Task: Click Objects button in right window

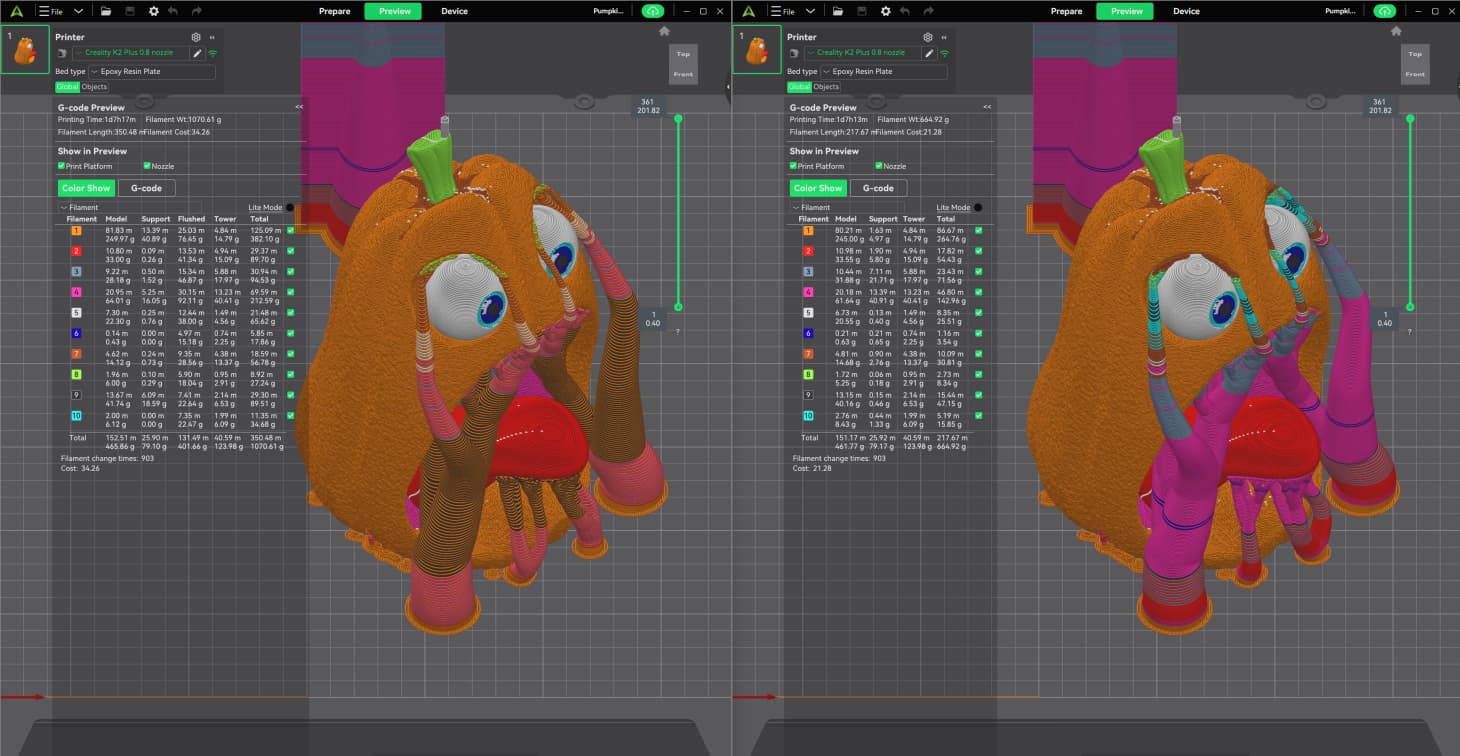Action: (826, 87)
